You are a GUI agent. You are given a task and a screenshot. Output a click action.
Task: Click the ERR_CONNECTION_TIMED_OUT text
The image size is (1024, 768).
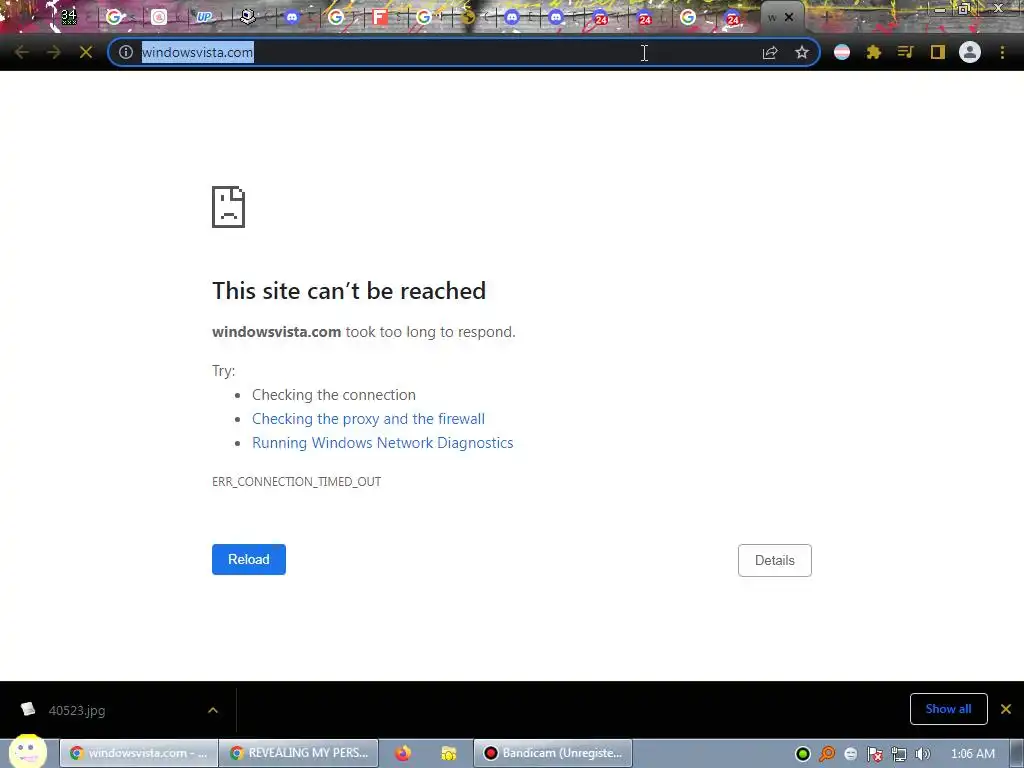click(296, 481)
